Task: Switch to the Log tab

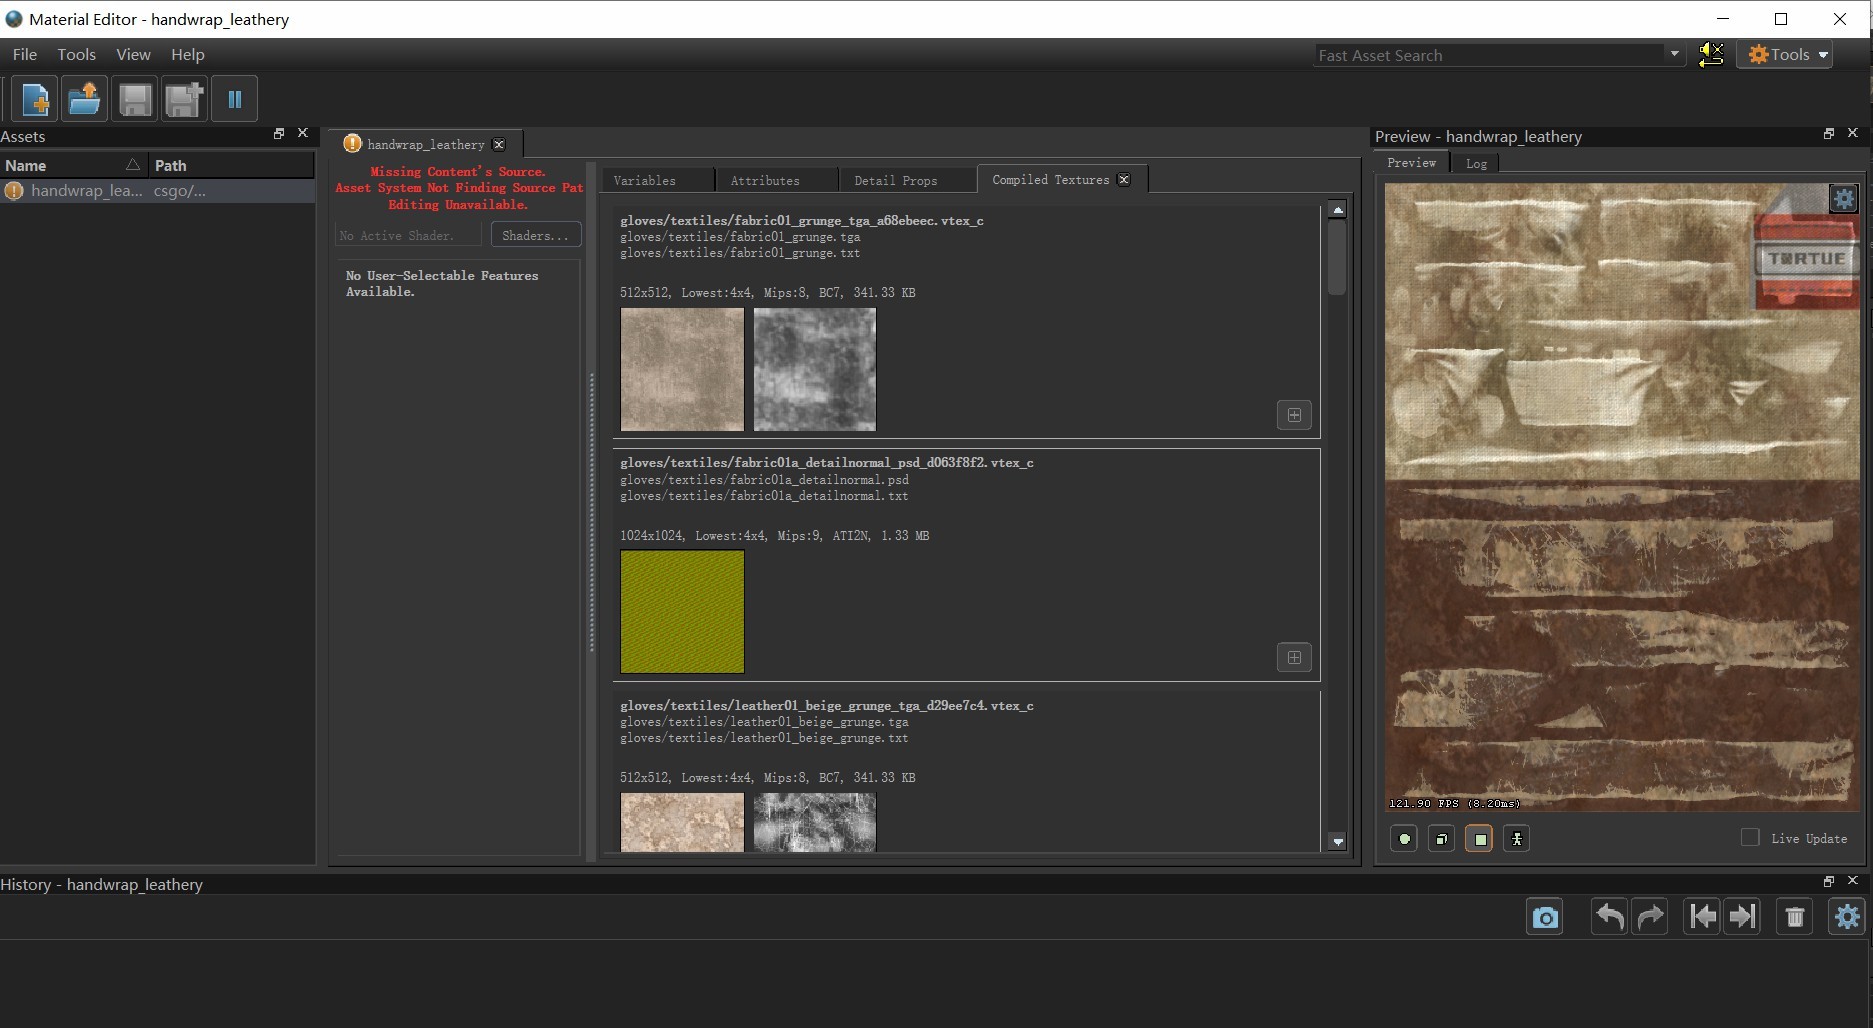Action: [1476, 164]
